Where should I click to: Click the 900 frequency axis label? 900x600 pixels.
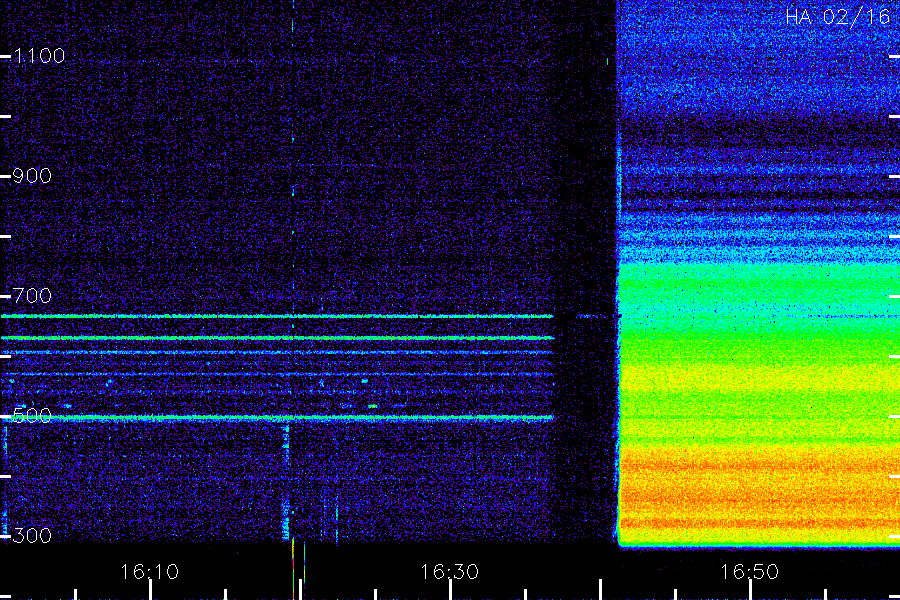point(32,176)
